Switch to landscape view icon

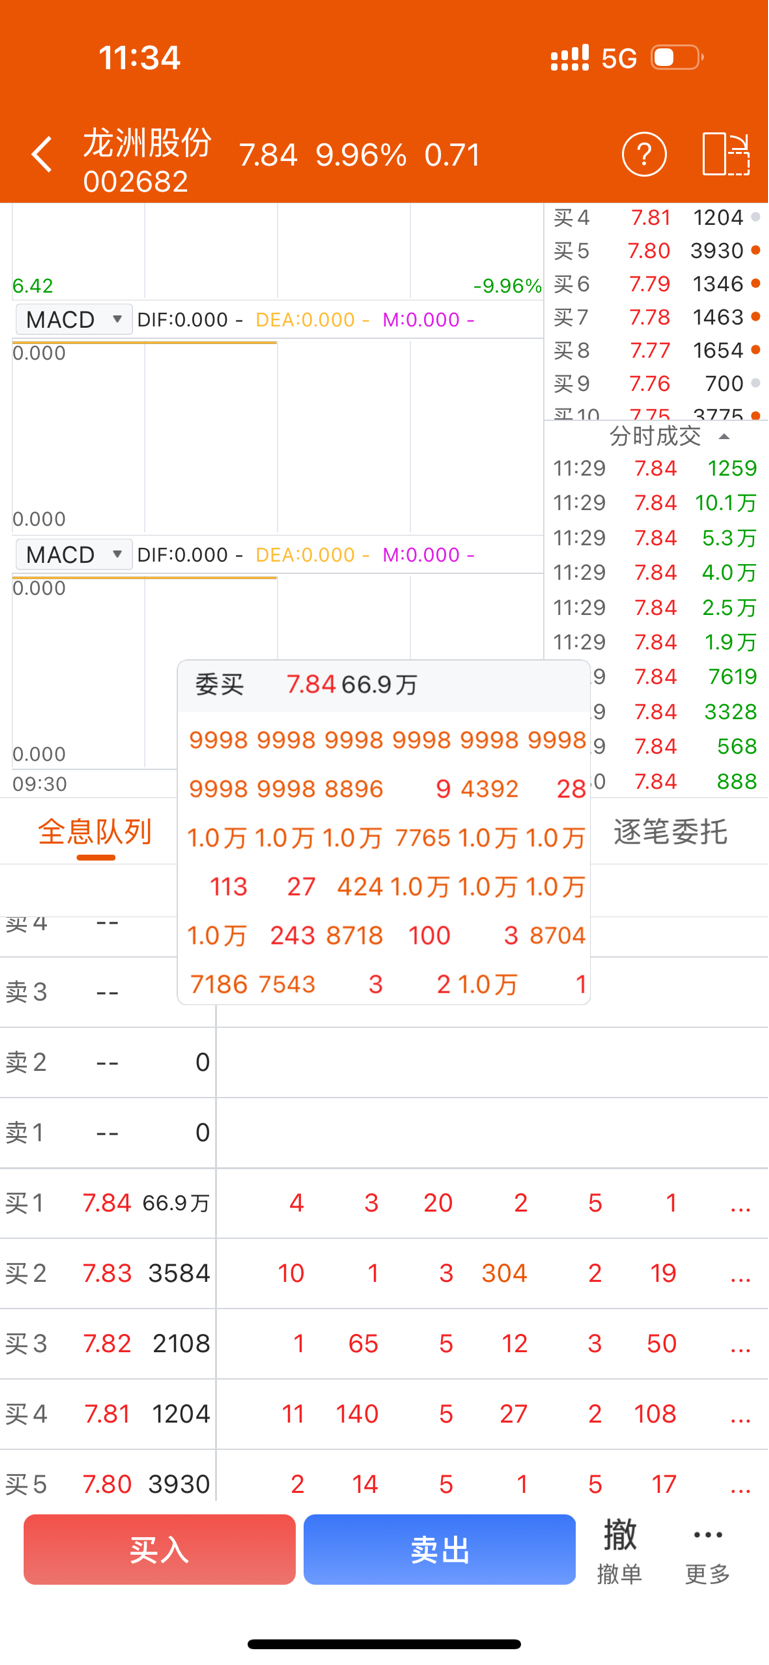pos(726,155)
